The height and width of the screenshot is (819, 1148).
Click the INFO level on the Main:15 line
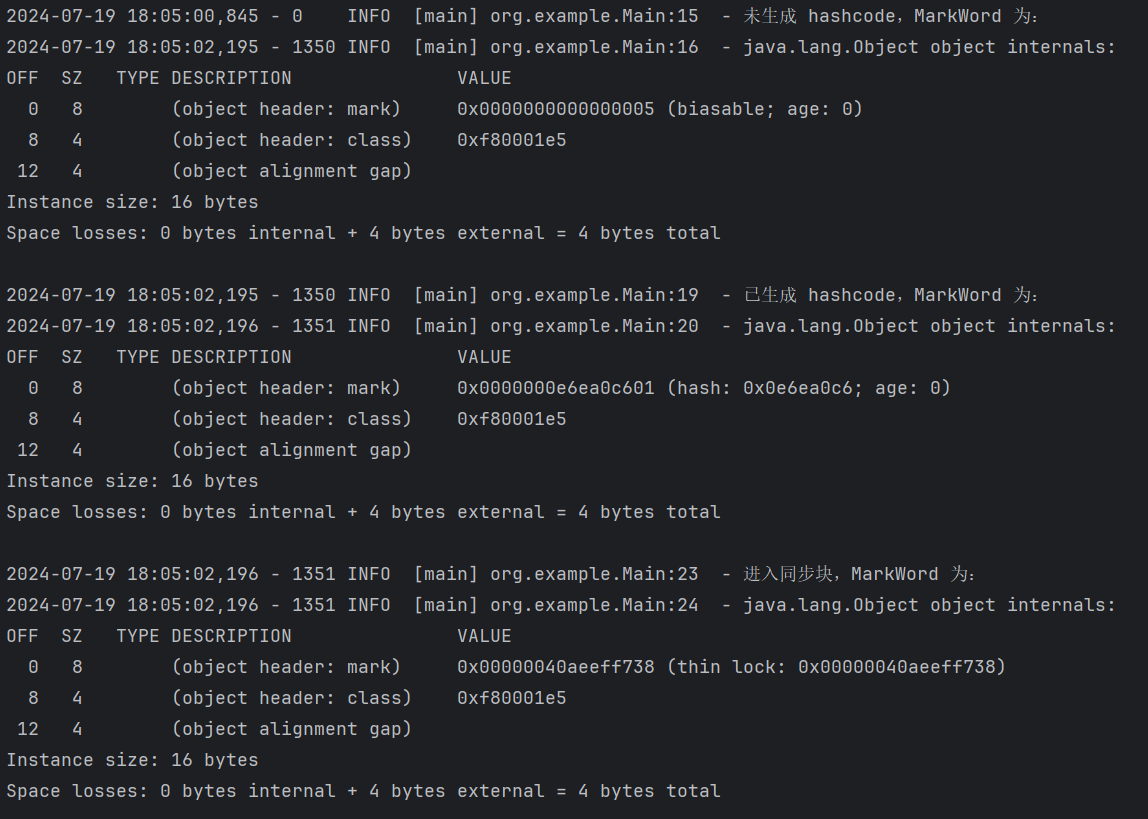(369, 16)
